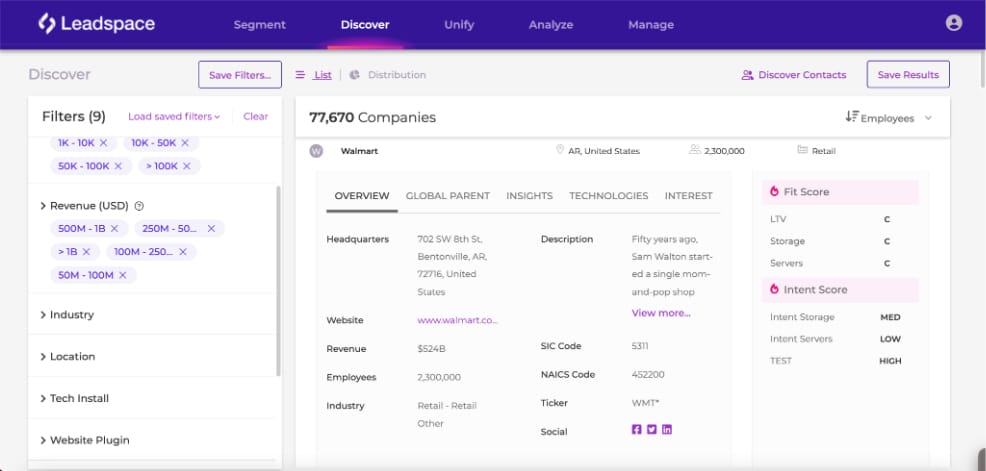The width and height of the screenshot is (986, 471).
Task: Click View more... in the Description
Action: click(661, 313)
